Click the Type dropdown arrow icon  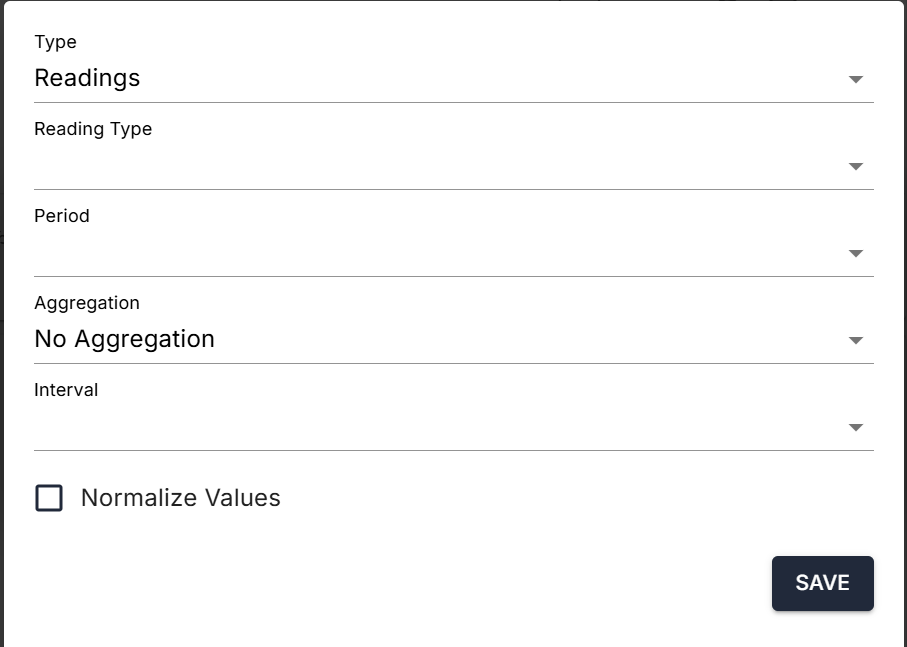(855, 79)
